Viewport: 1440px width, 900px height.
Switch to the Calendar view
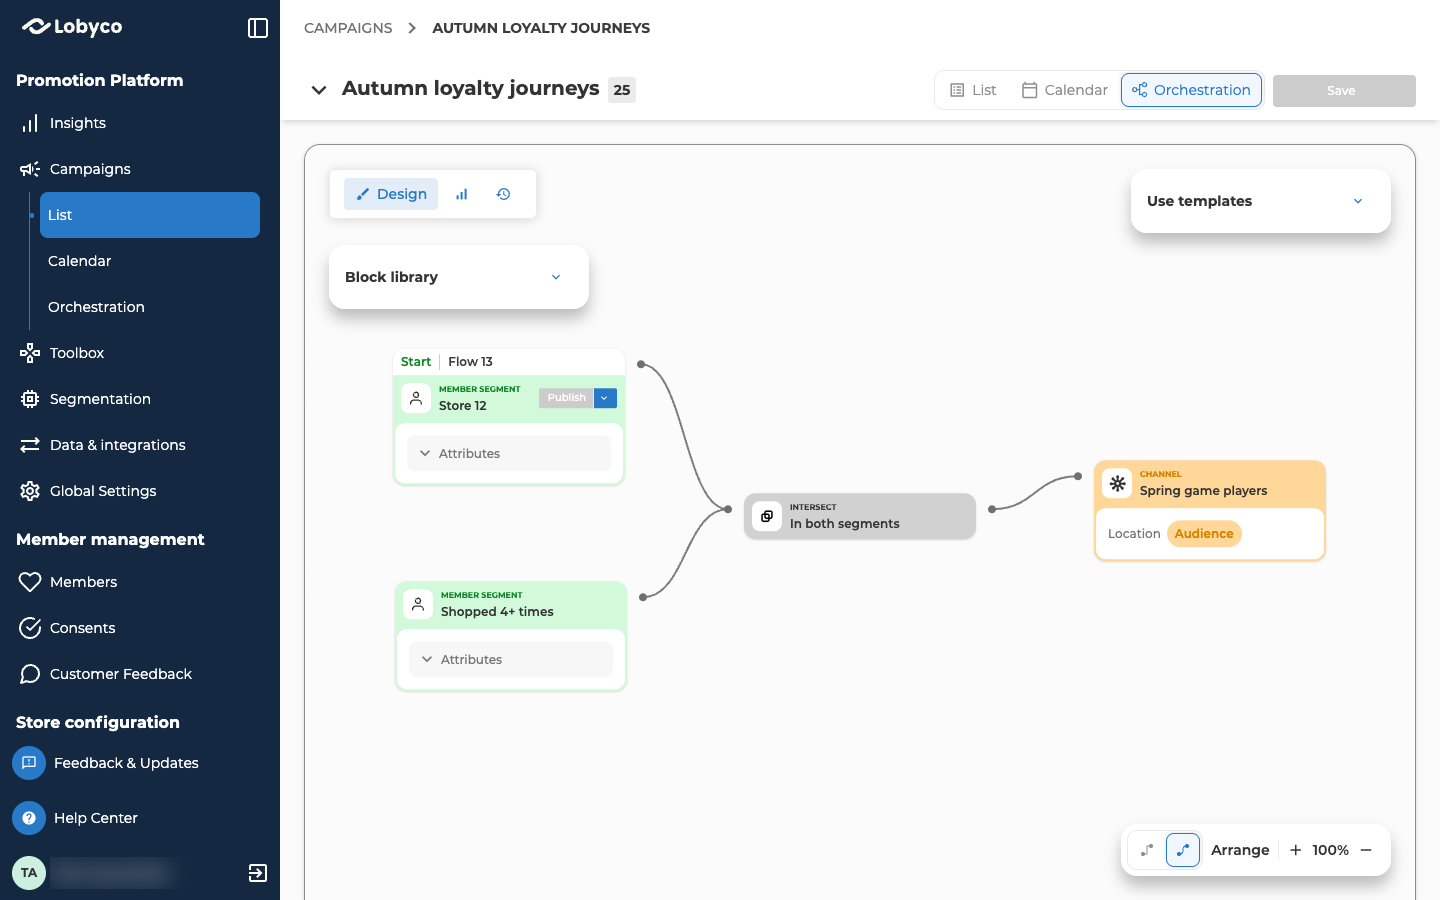[1064, 90]
